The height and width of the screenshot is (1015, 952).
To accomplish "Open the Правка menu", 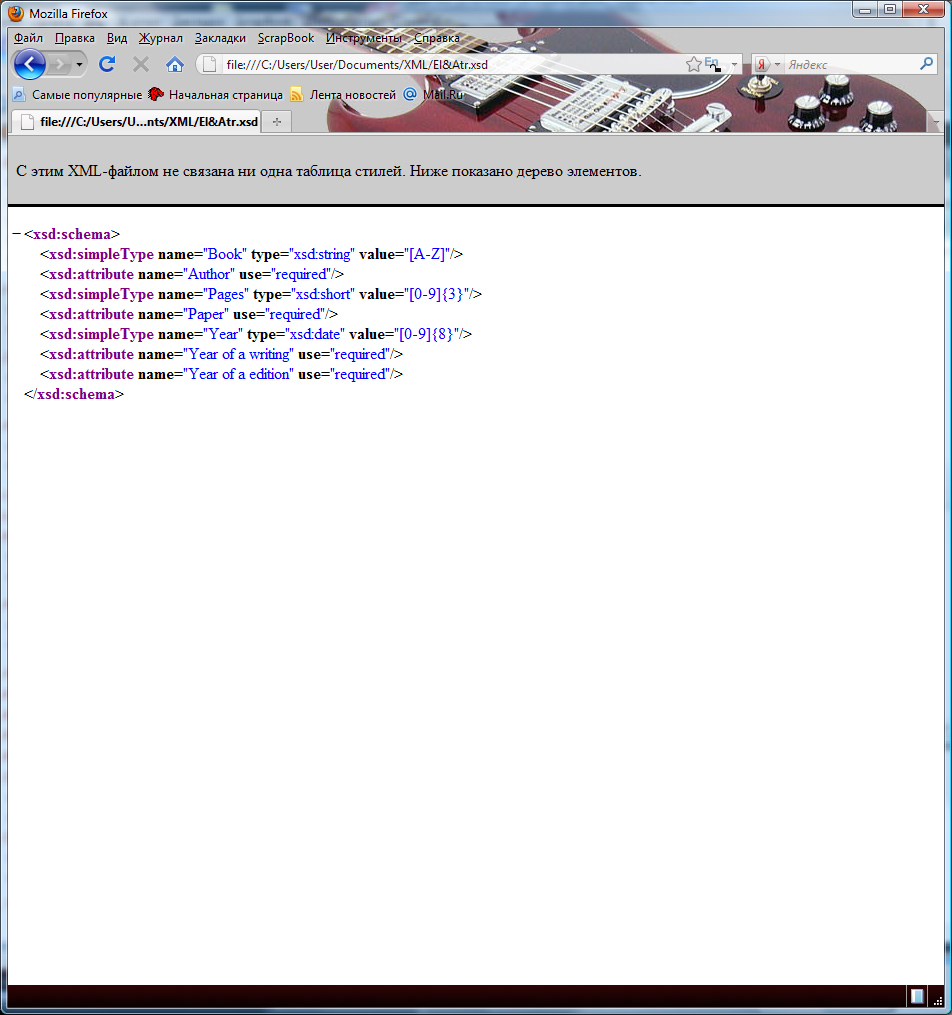I will tap(74, 38).
